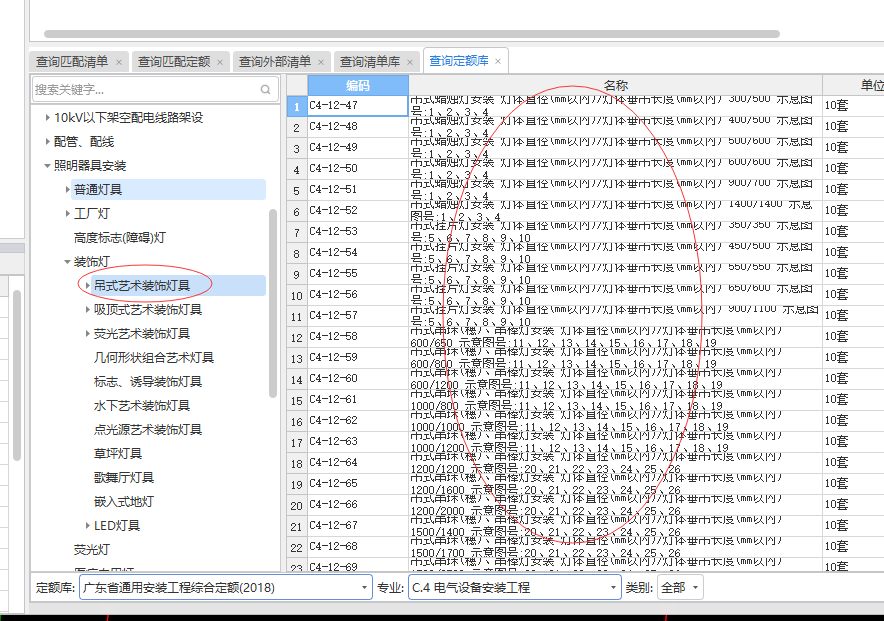Switch to the 查询清单库 tab
This screenshot has height=621, width=884.
click(370, 61)
